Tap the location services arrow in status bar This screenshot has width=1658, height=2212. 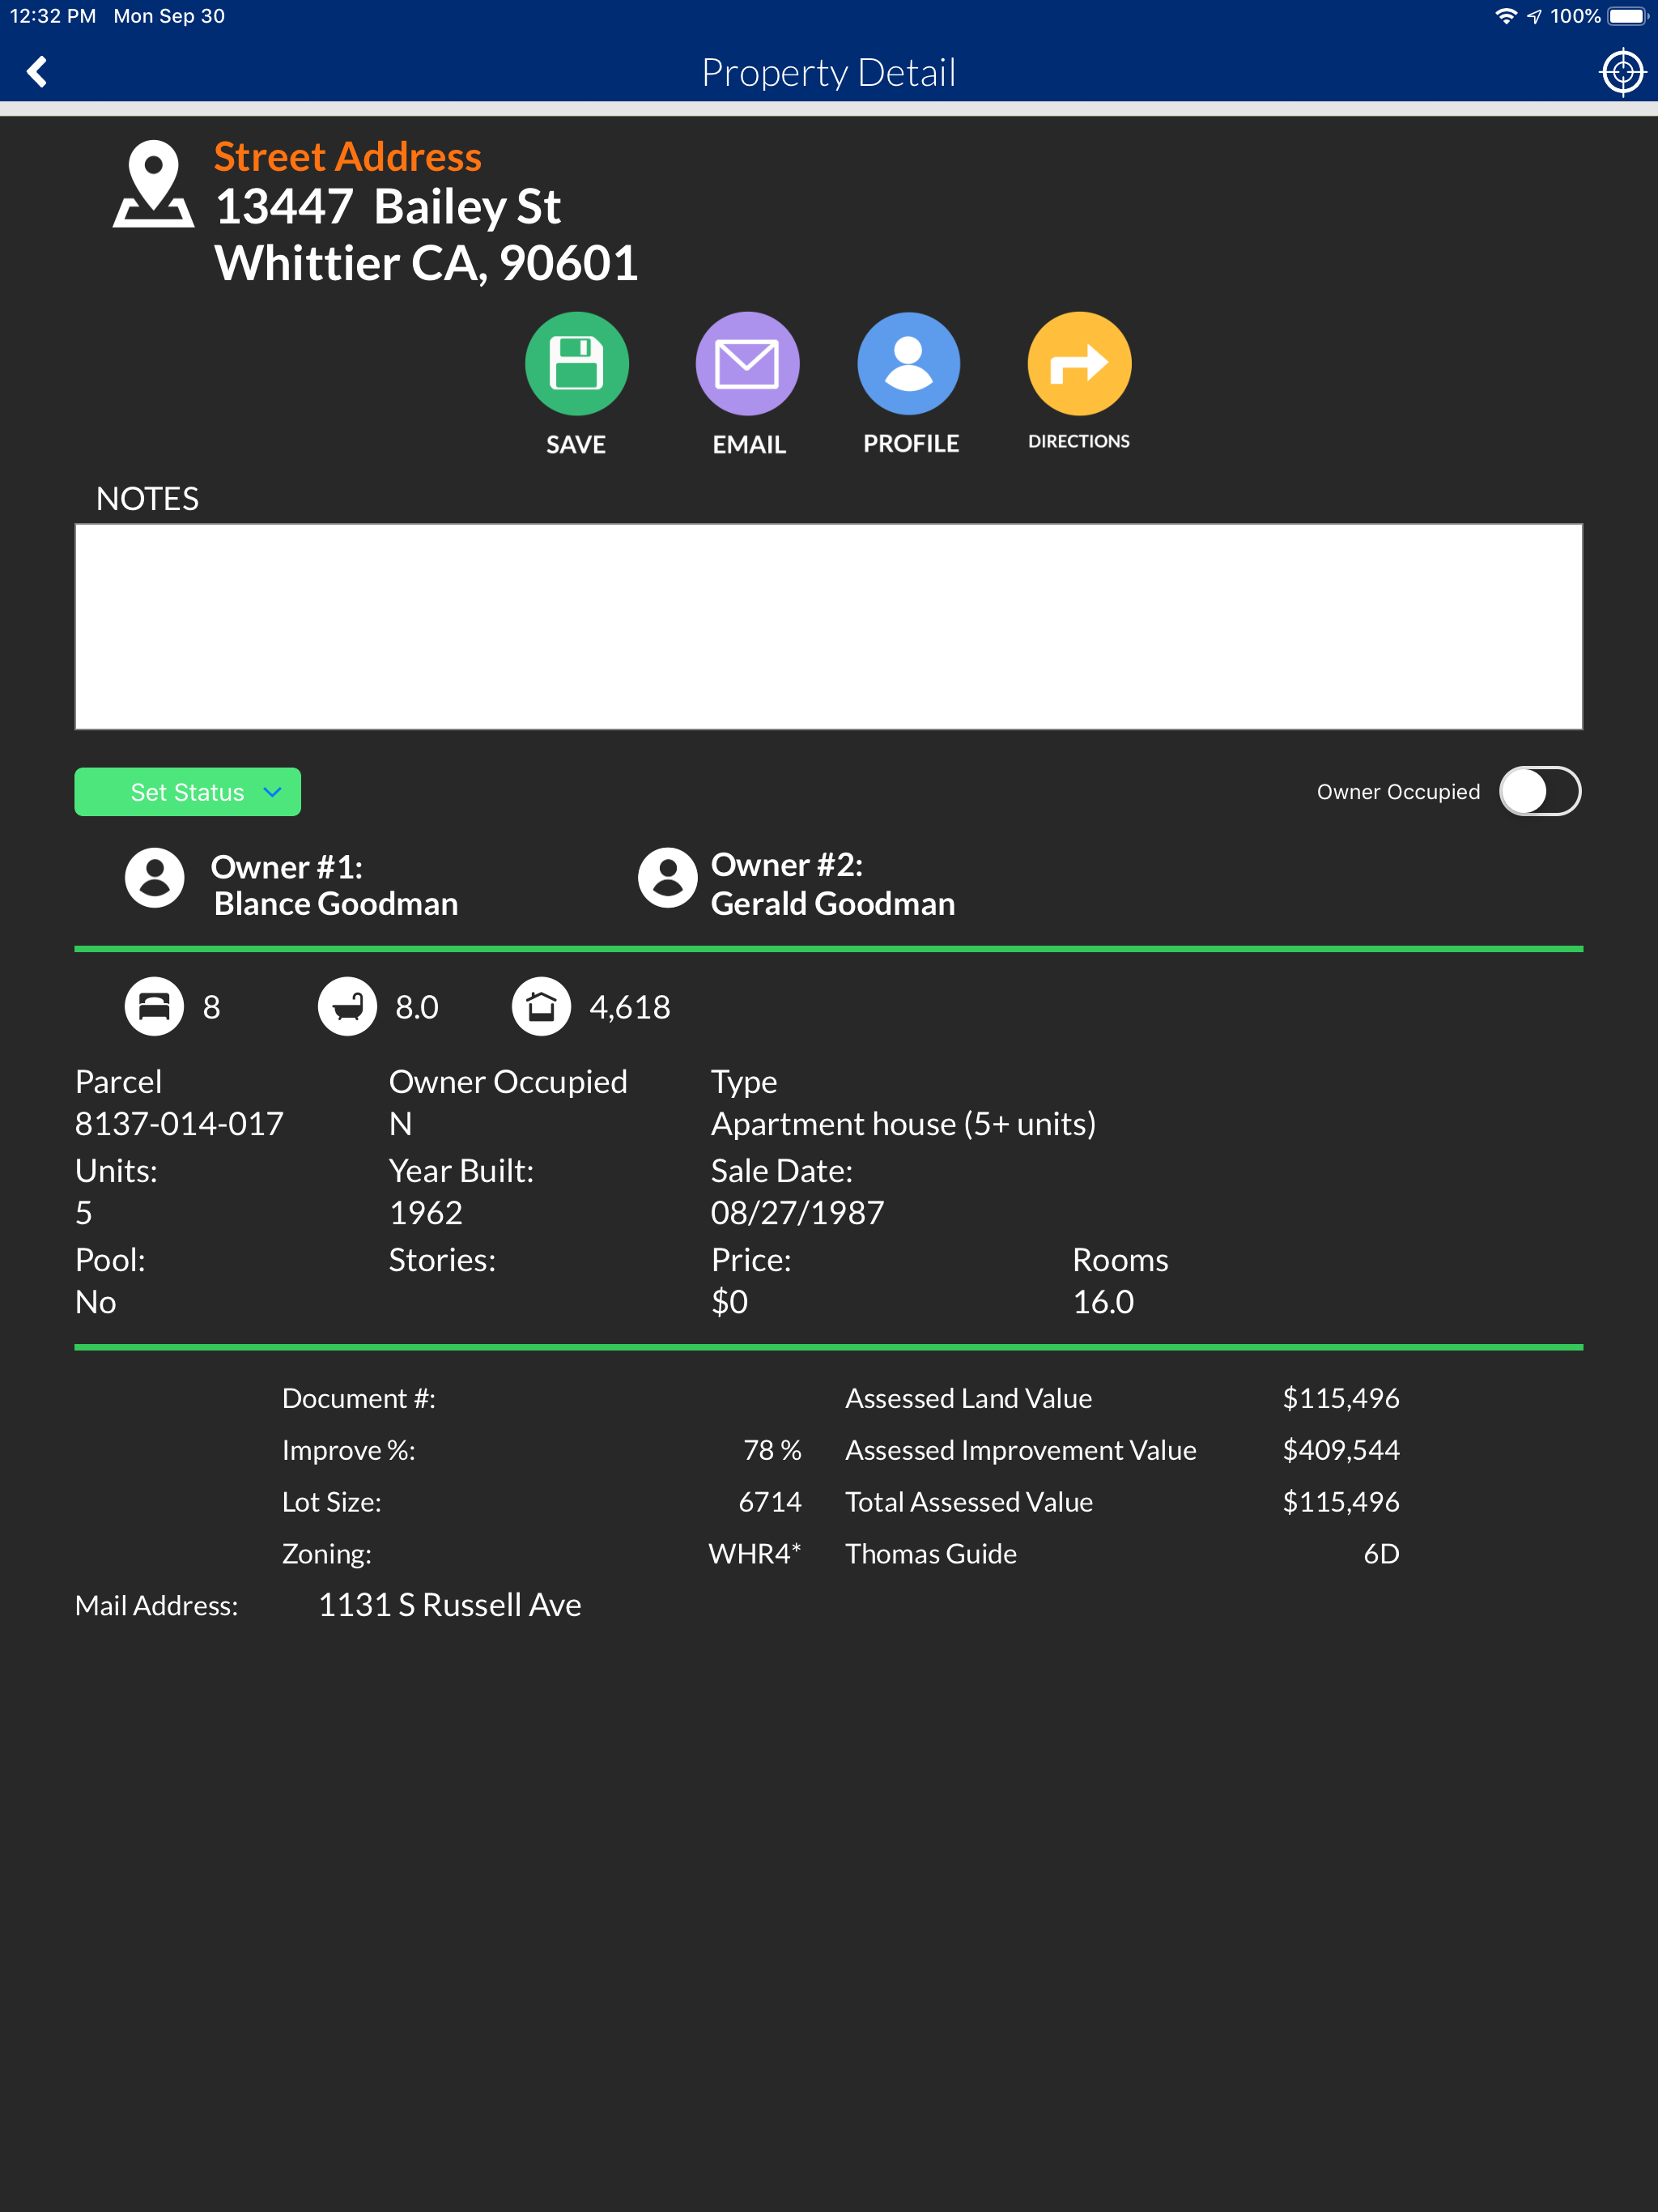click(x=1534, y=17)
